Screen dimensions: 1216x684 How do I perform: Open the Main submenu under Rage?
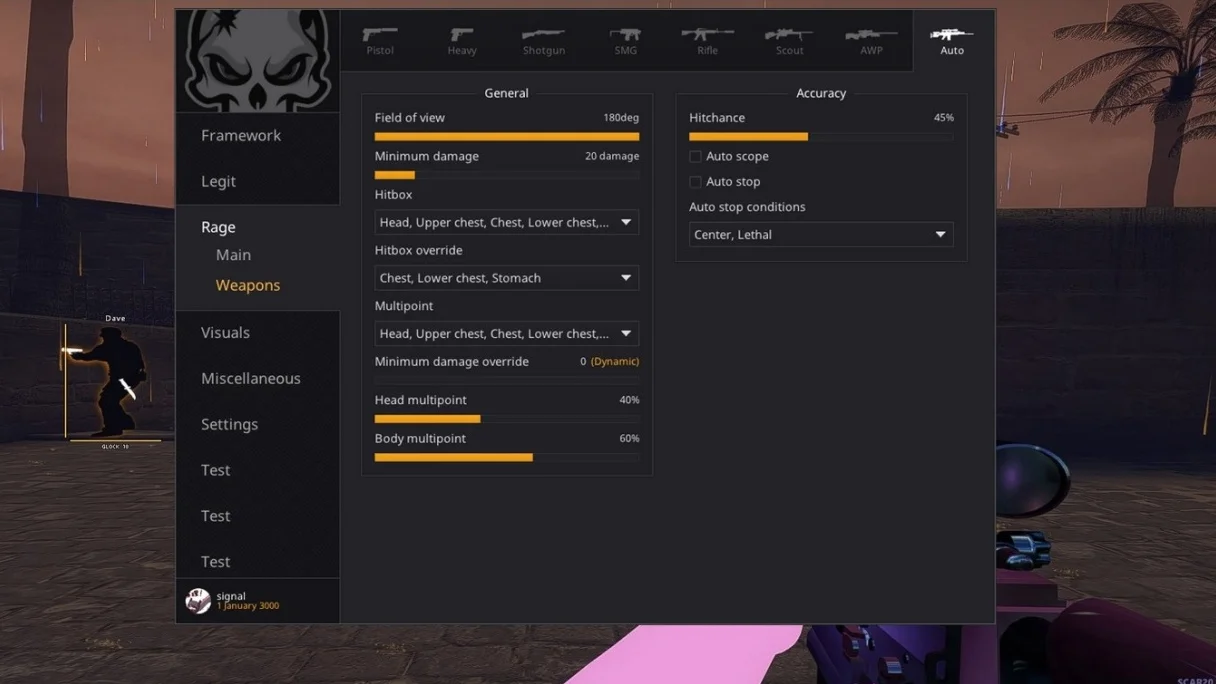pos(233,255)
